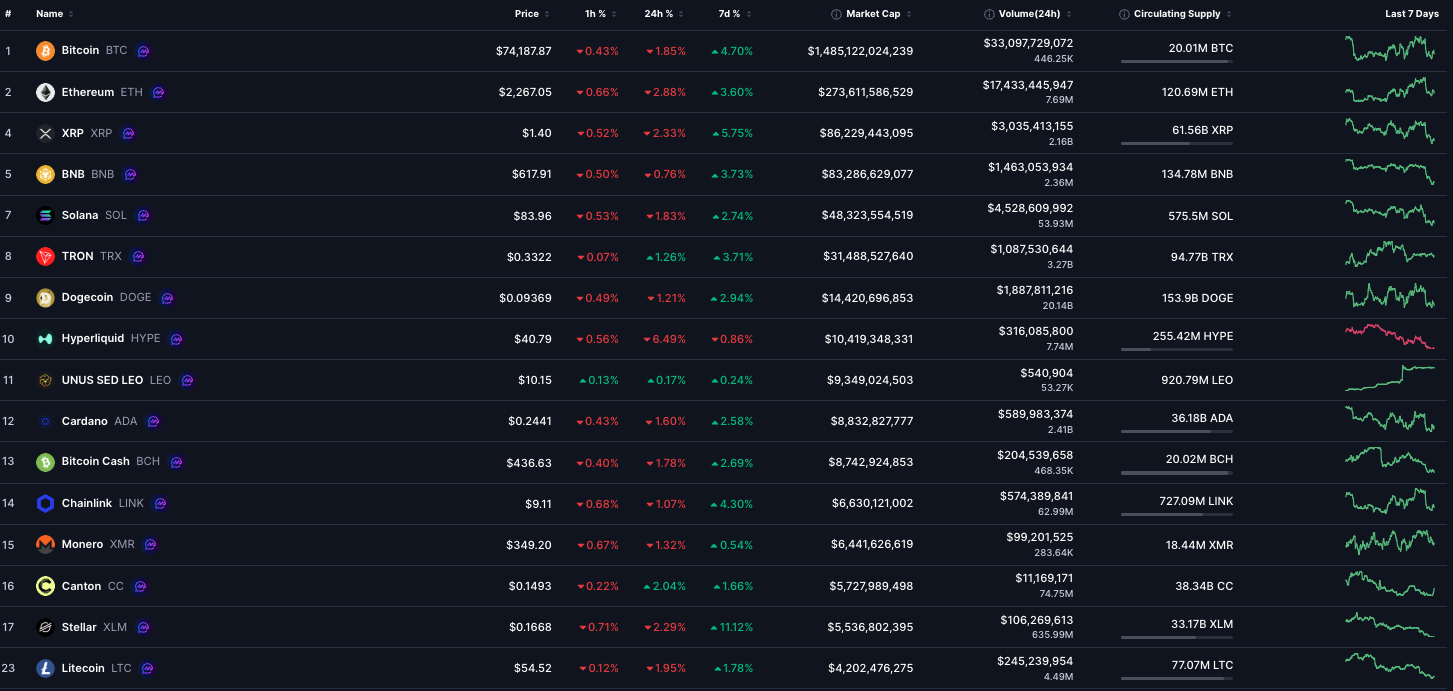Click the purple badge icon next to ETH

coord(159,92)
